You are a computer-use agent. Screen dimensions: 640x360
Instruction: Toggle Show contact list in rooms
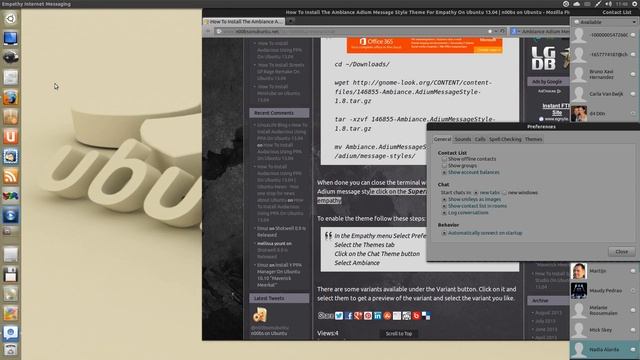444,206
